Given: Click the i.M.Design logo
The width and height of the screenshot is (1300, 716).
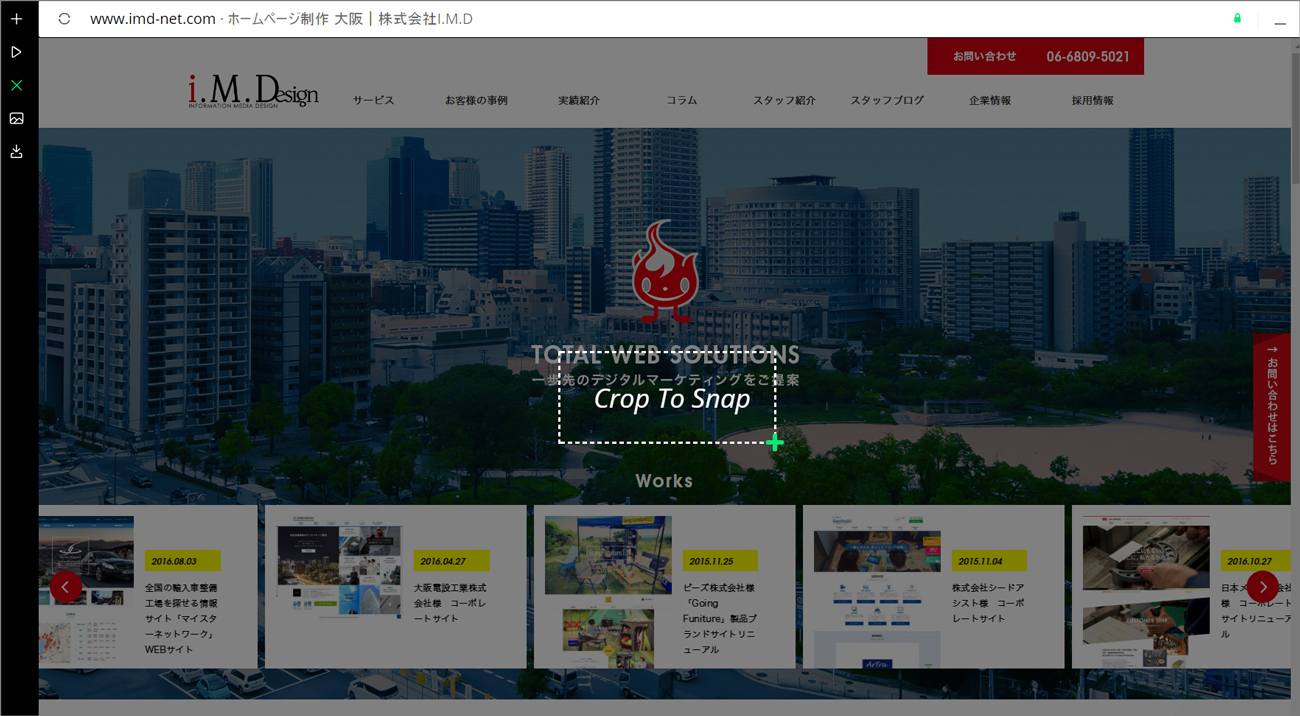Looking at the screenshot, I should point(253,92).
